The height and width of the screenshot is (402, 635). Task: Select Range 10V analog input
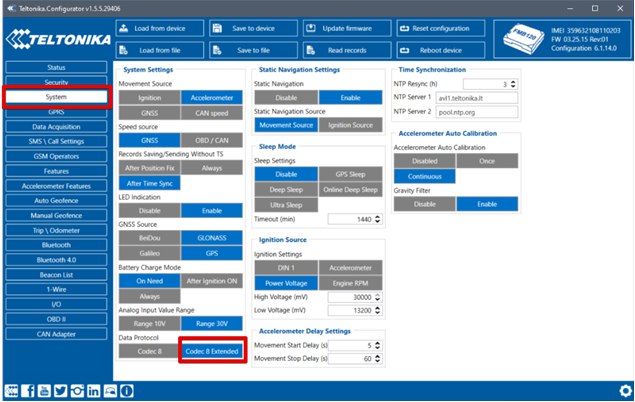pos(149,323)
